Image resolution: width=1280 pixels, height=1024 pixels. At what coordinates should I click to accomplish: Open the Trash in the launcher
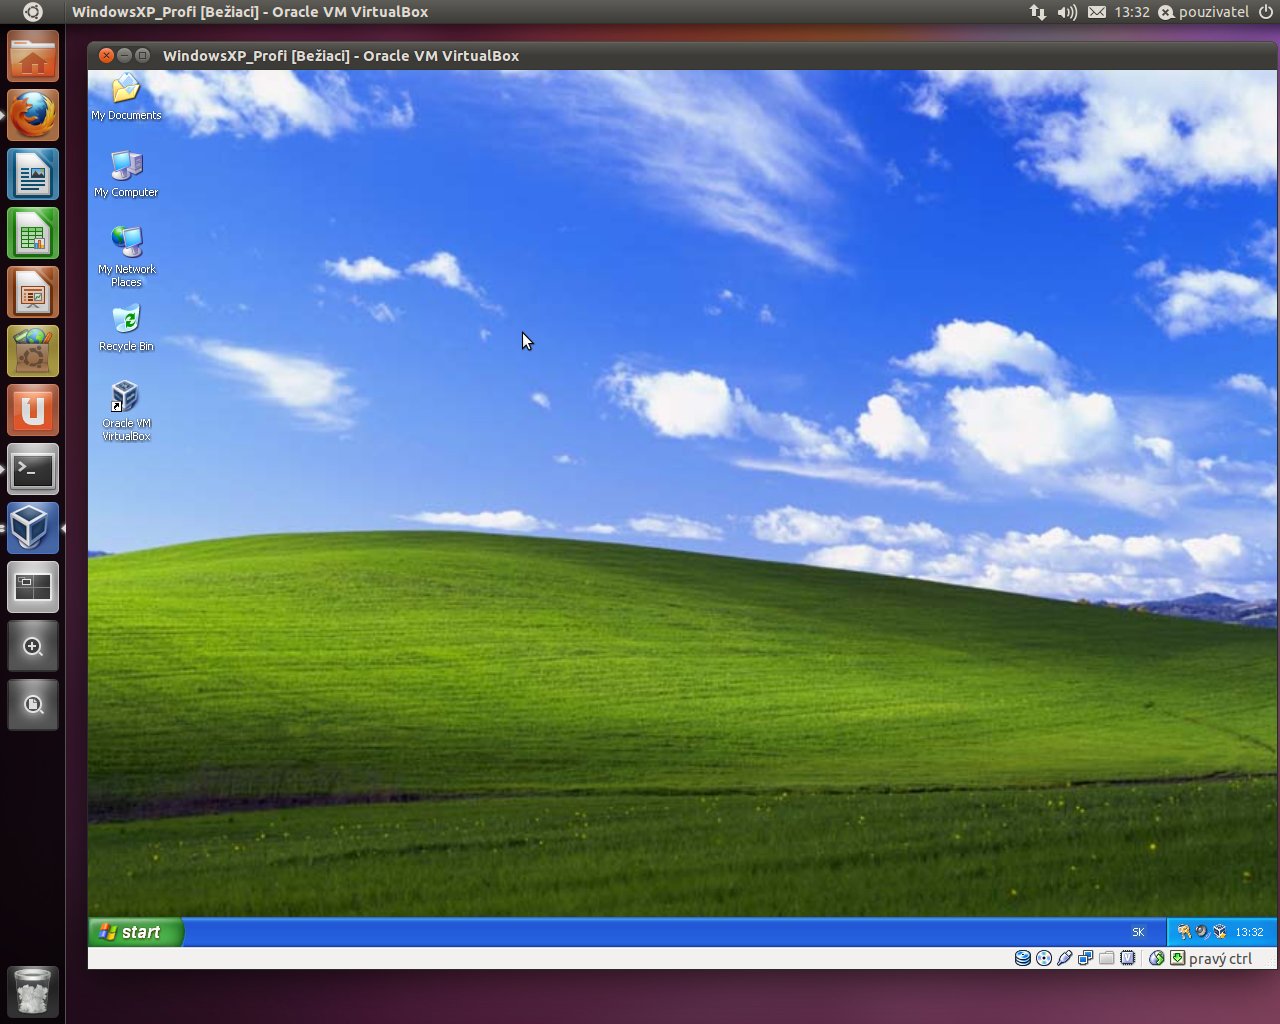33,991
